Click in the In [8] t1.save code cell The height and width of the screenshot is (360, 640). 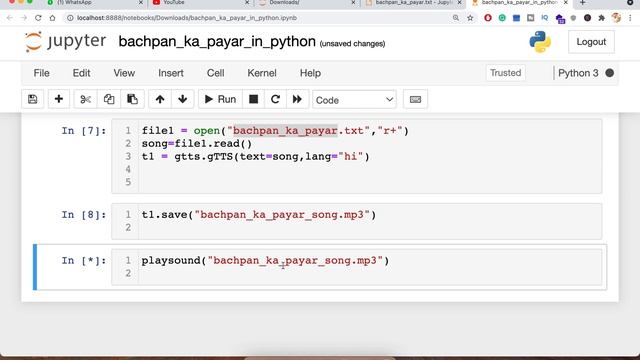(x=357, y=221)
